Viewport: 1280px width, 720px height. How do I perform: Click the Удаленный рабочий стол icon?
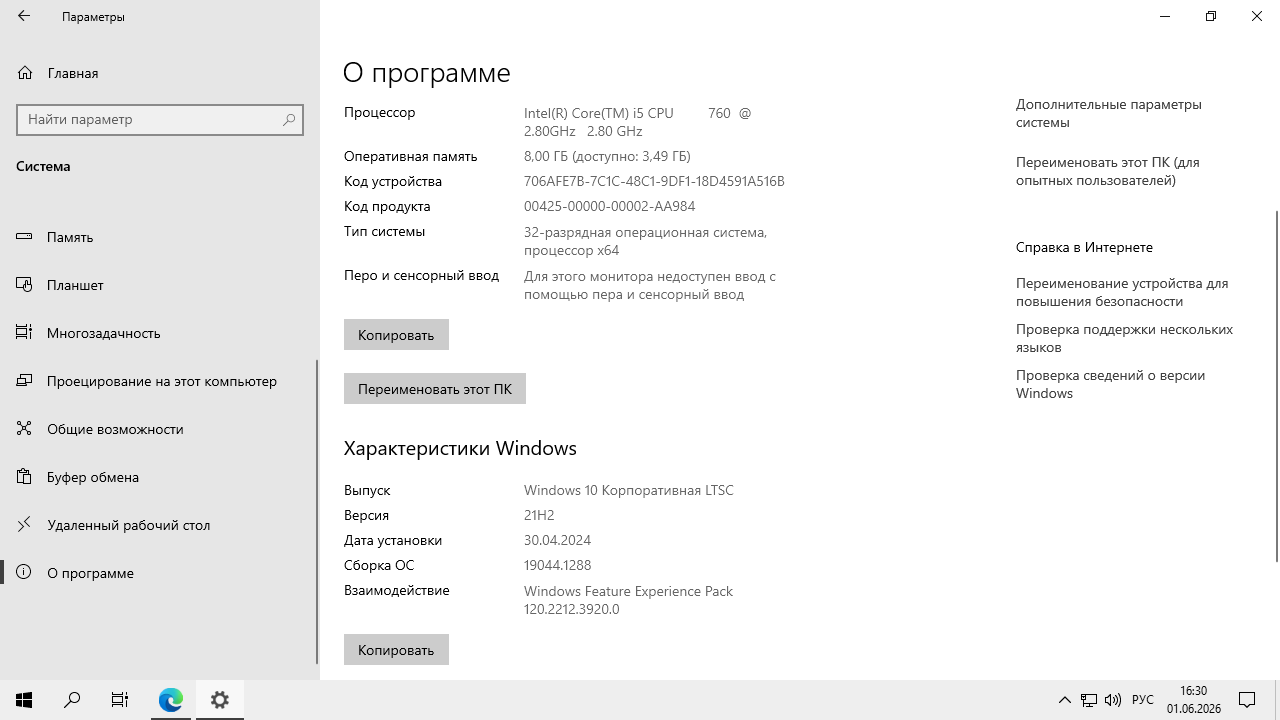tap(25, 525)
